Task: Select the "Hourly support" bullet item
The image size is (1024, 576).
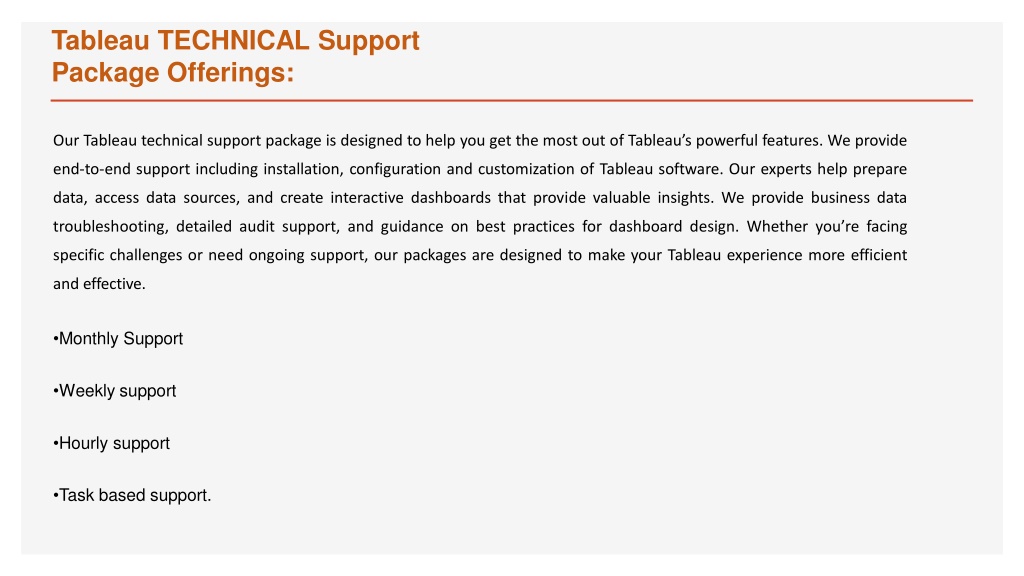Action: [x=112, y=443]
